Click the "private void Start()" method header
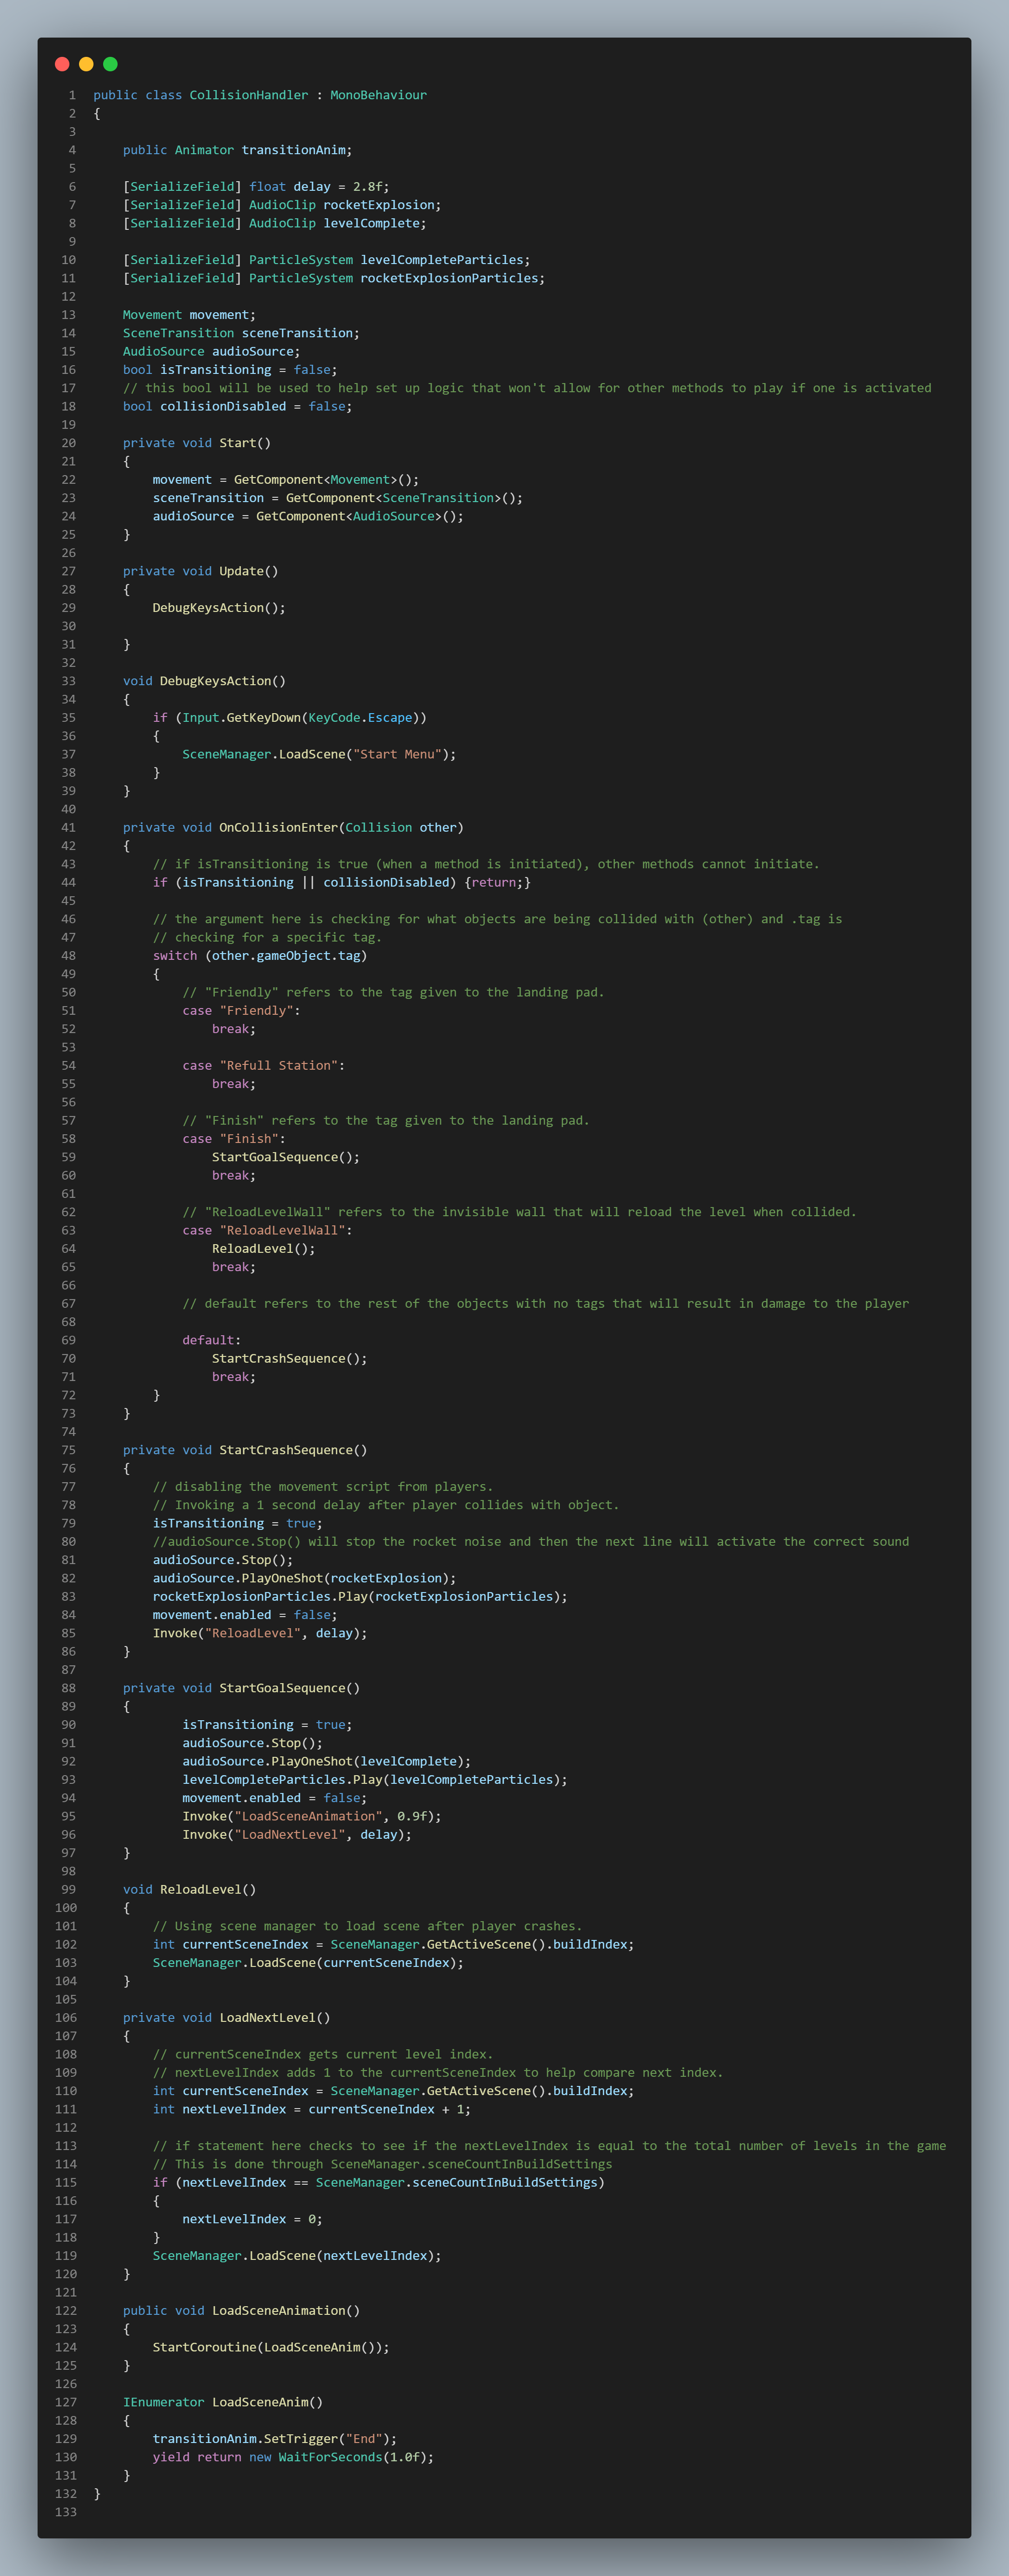 [197, 443]
